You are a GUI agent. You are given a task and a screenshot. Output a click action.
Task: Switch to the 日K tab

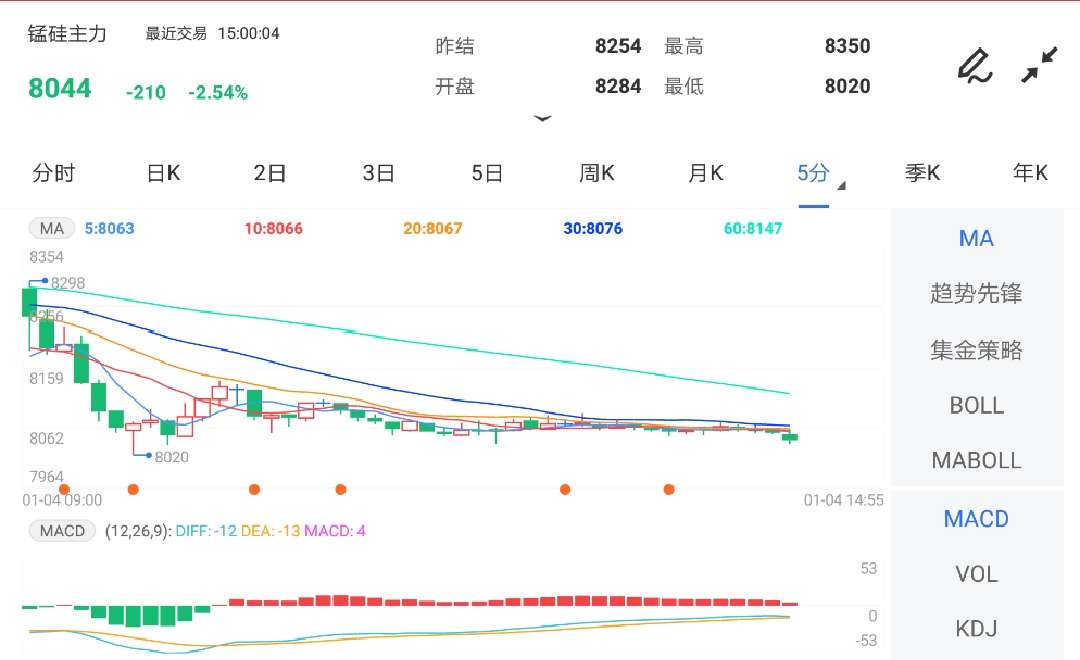pyautogui.click(x=163, y=173)
